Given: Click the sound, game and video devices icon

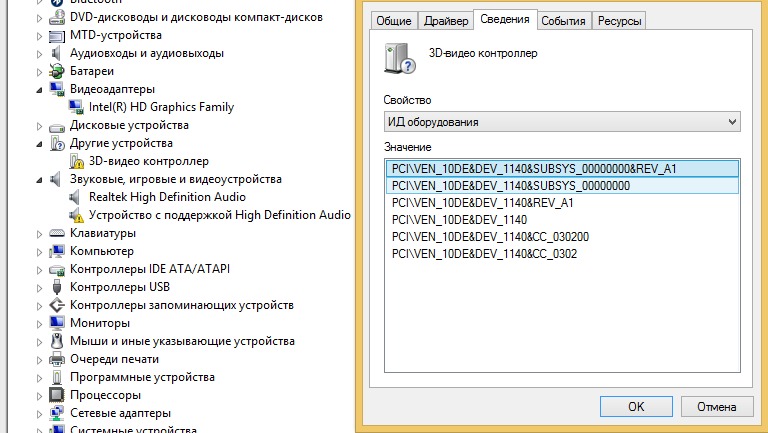Looking at the screenshot, I should (56, 179).
